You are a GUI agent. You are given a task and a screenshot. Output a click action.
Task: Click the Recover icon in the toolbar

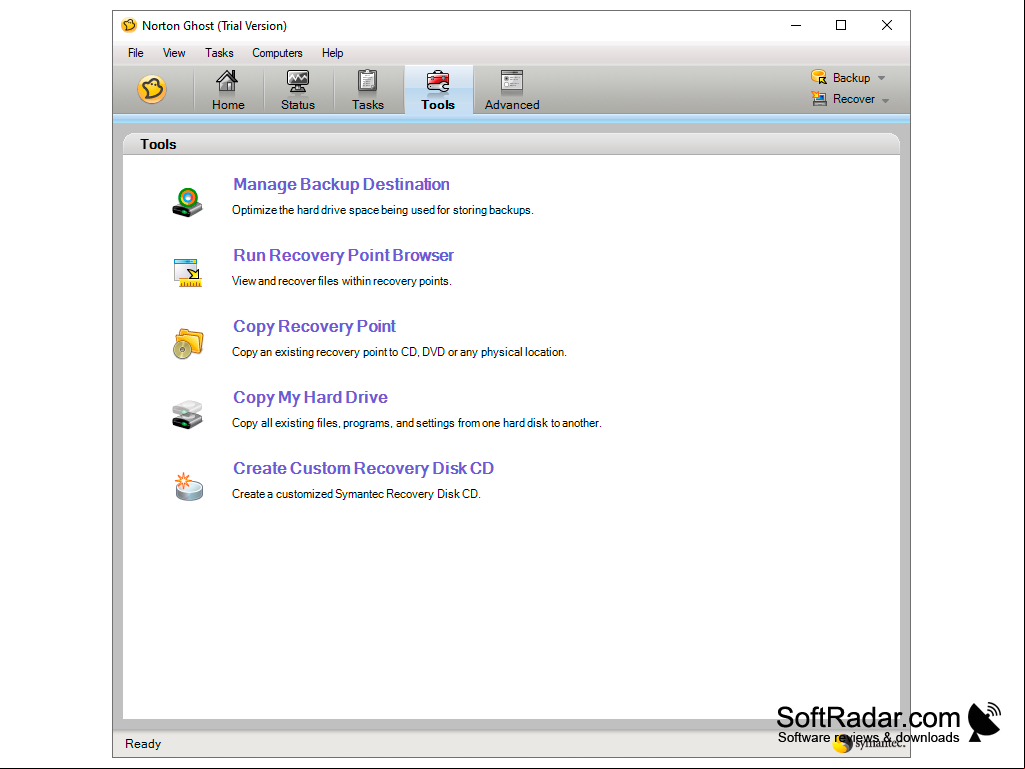tap(819, 99)
